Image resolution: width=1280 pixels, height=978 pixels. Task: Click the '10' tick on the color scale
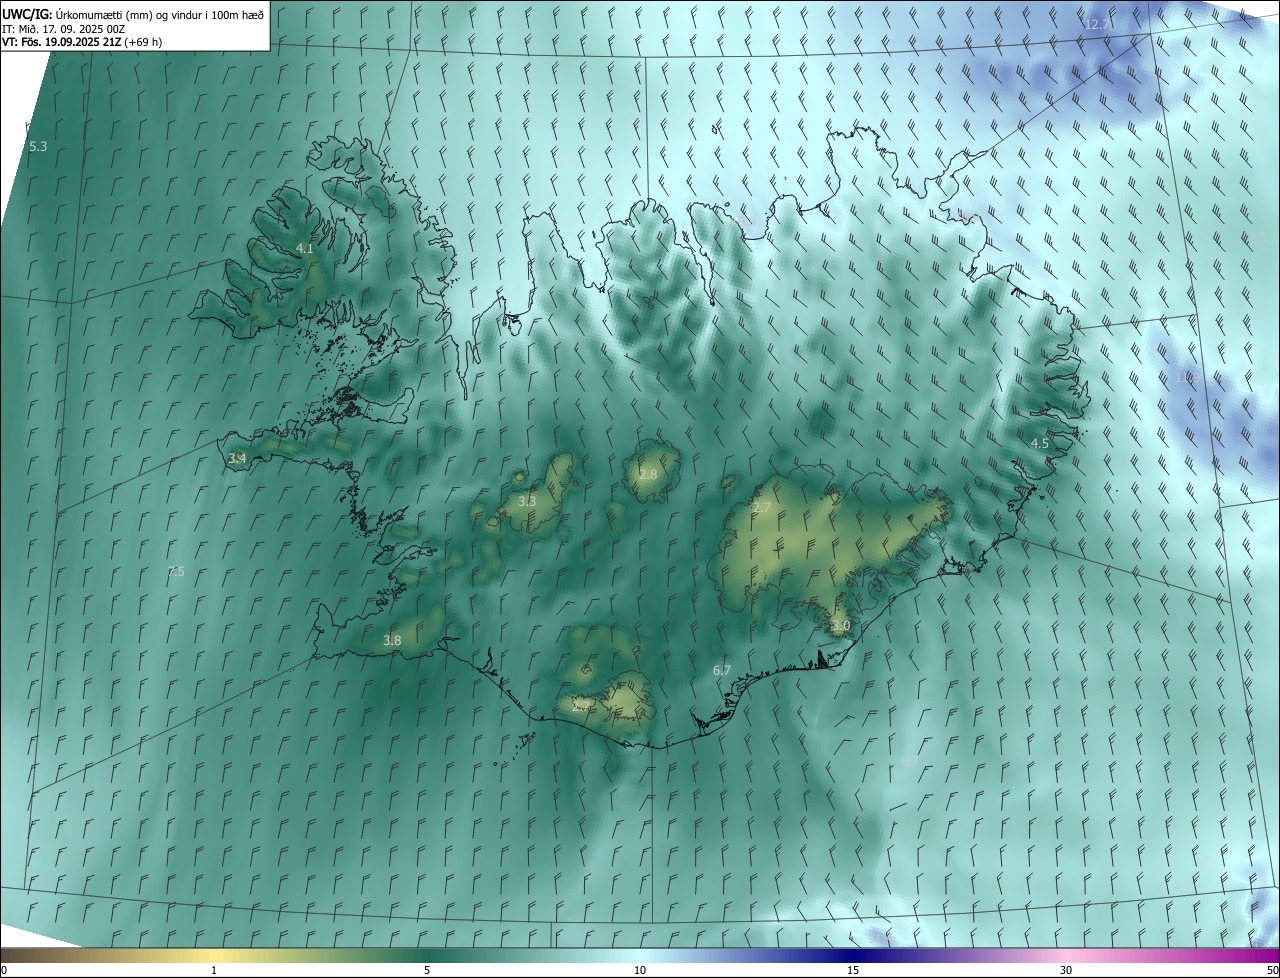point(640,970)
